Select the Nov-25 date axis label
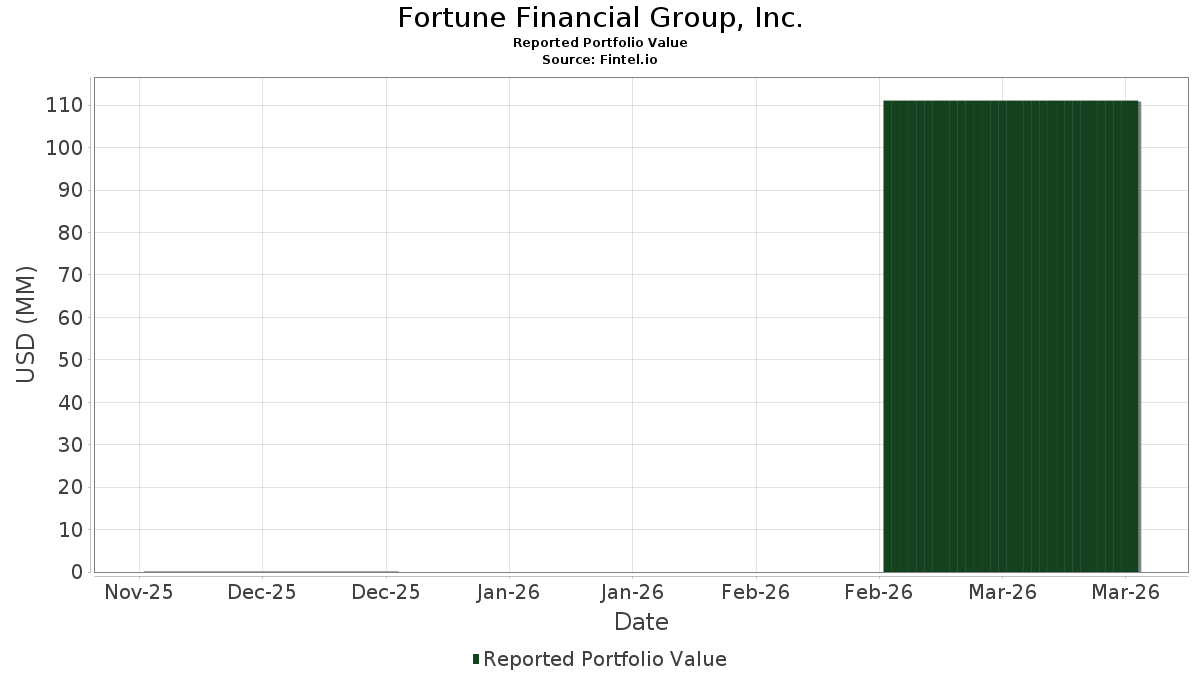1200x675 pixels. pyautogui.click(x=139, y=592)
